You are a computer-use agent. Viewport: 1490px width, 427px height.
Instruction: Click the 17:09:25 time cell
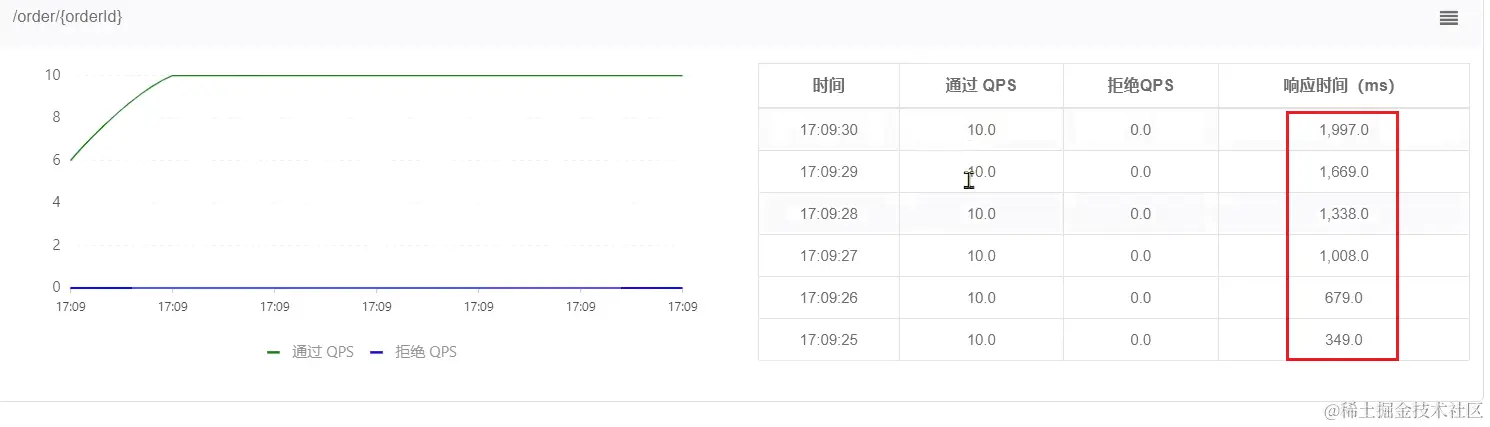pos(829,340)
